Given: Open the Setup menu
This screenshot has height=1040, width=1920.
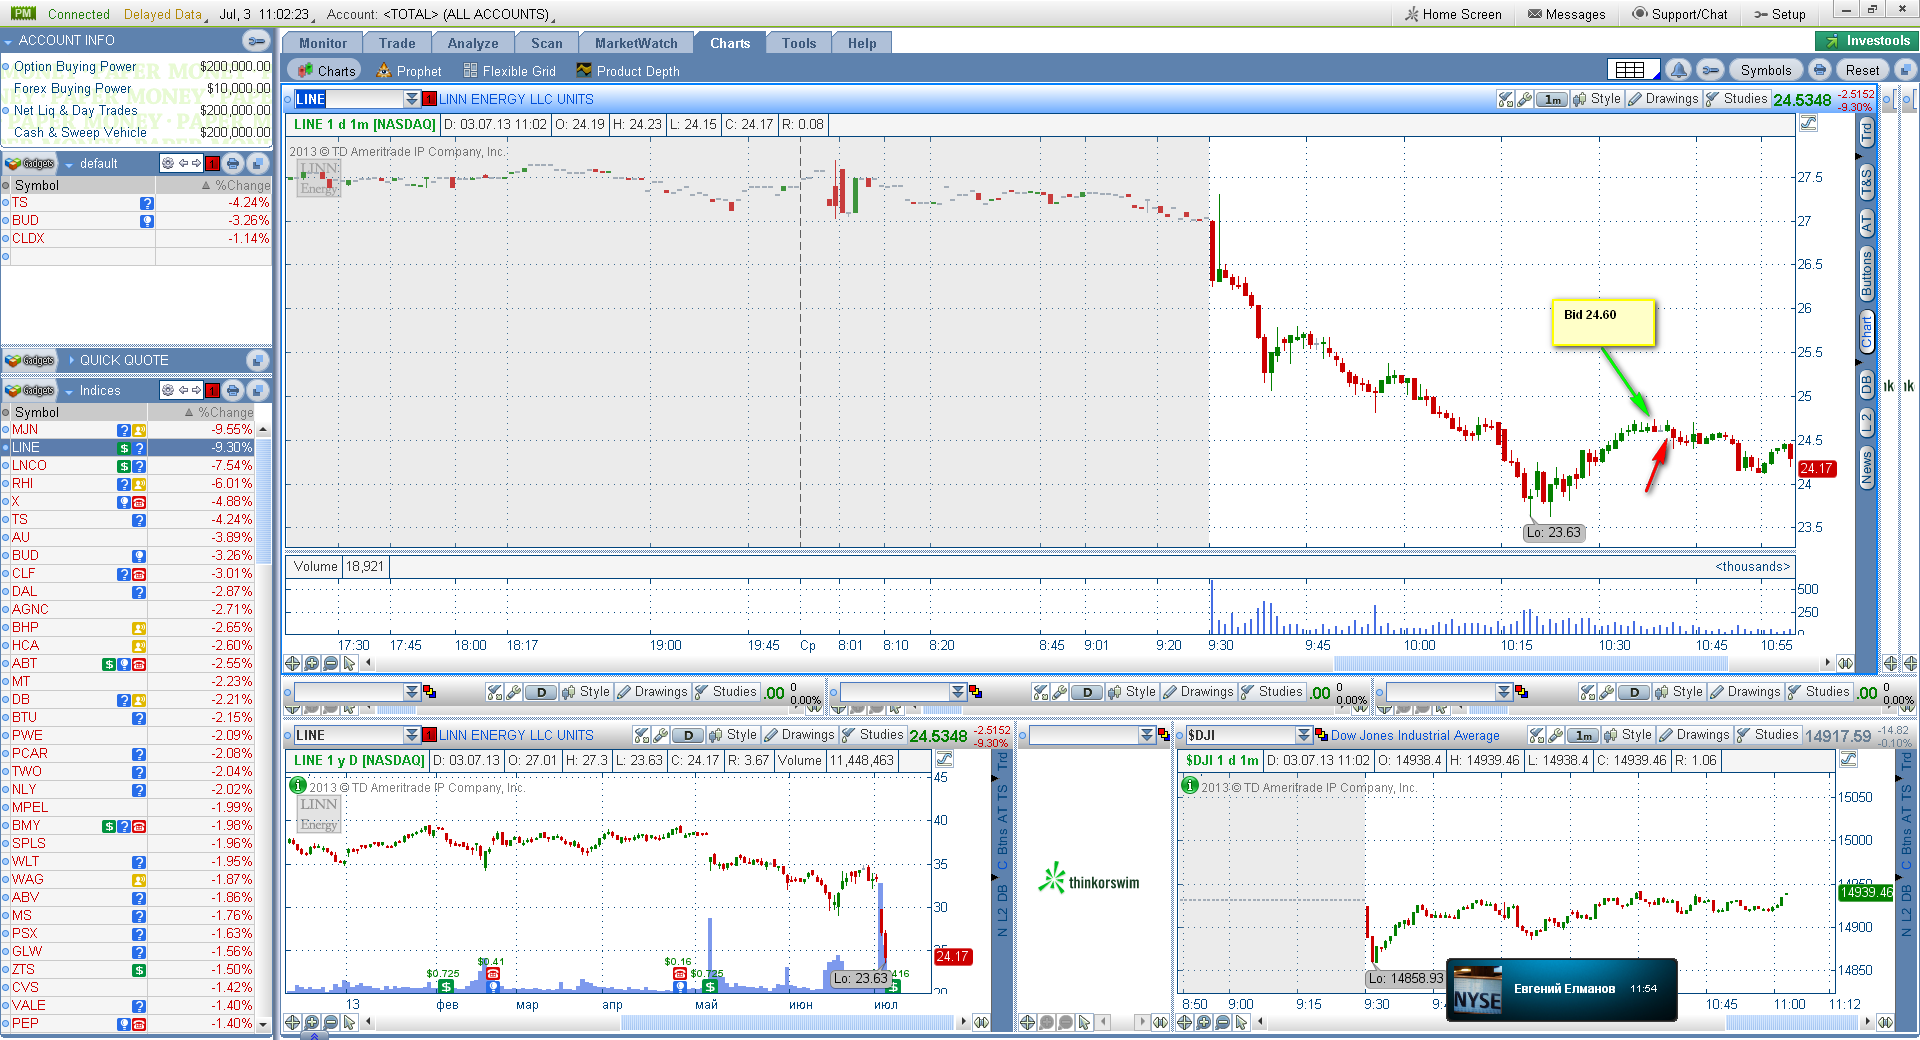Looking at the screenshot, I should coord(1779,14).
